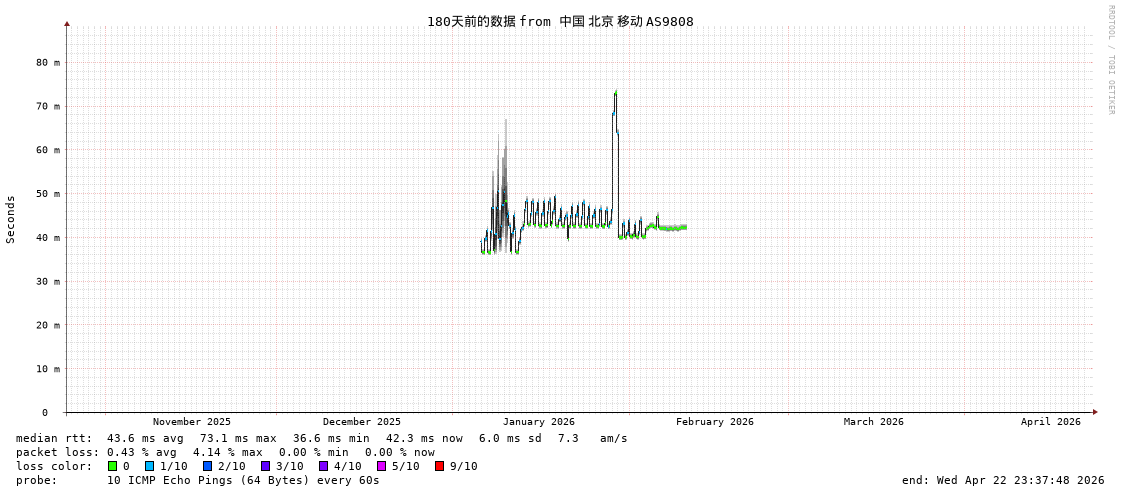Pick the swatch labeled 3/10

click(x=265, y=466)
